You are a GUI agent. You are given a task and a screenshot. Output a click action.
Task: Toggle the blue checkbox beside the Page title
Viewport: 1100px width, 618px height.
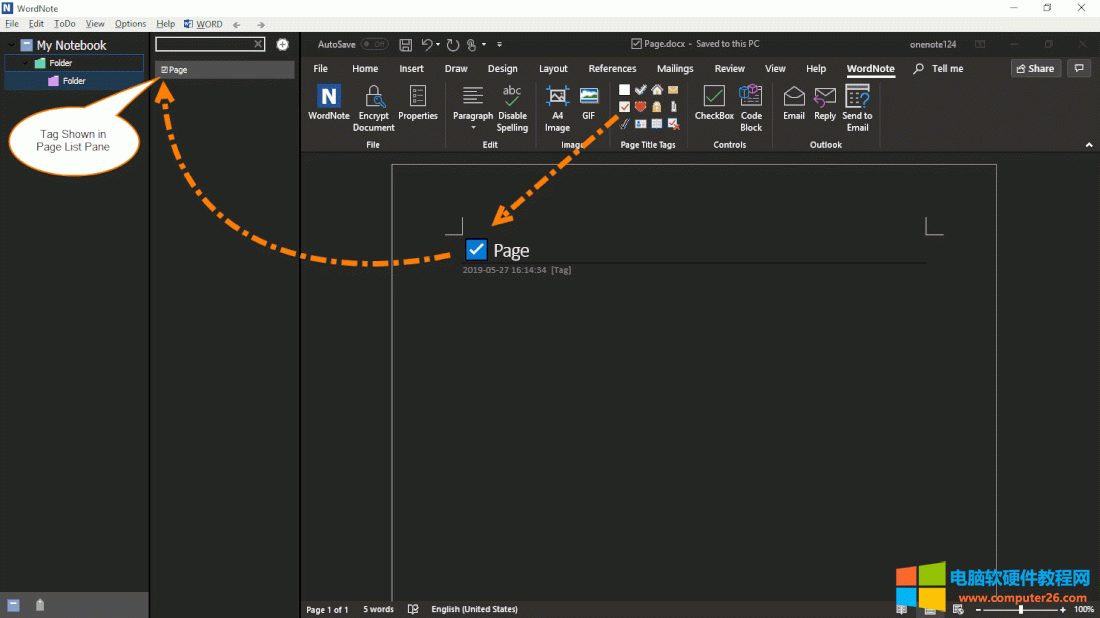tap(476, 250)
